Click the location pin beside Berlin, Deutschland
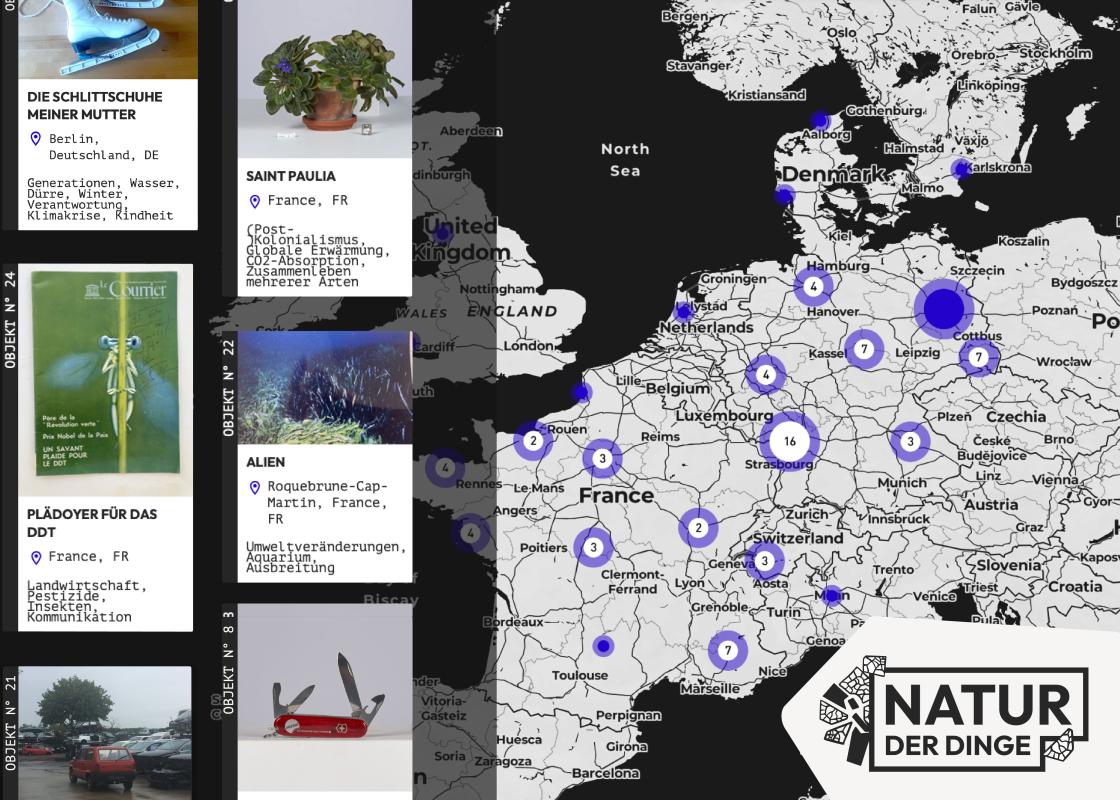This screenshot has height=800, width=1120. [36, 139]
